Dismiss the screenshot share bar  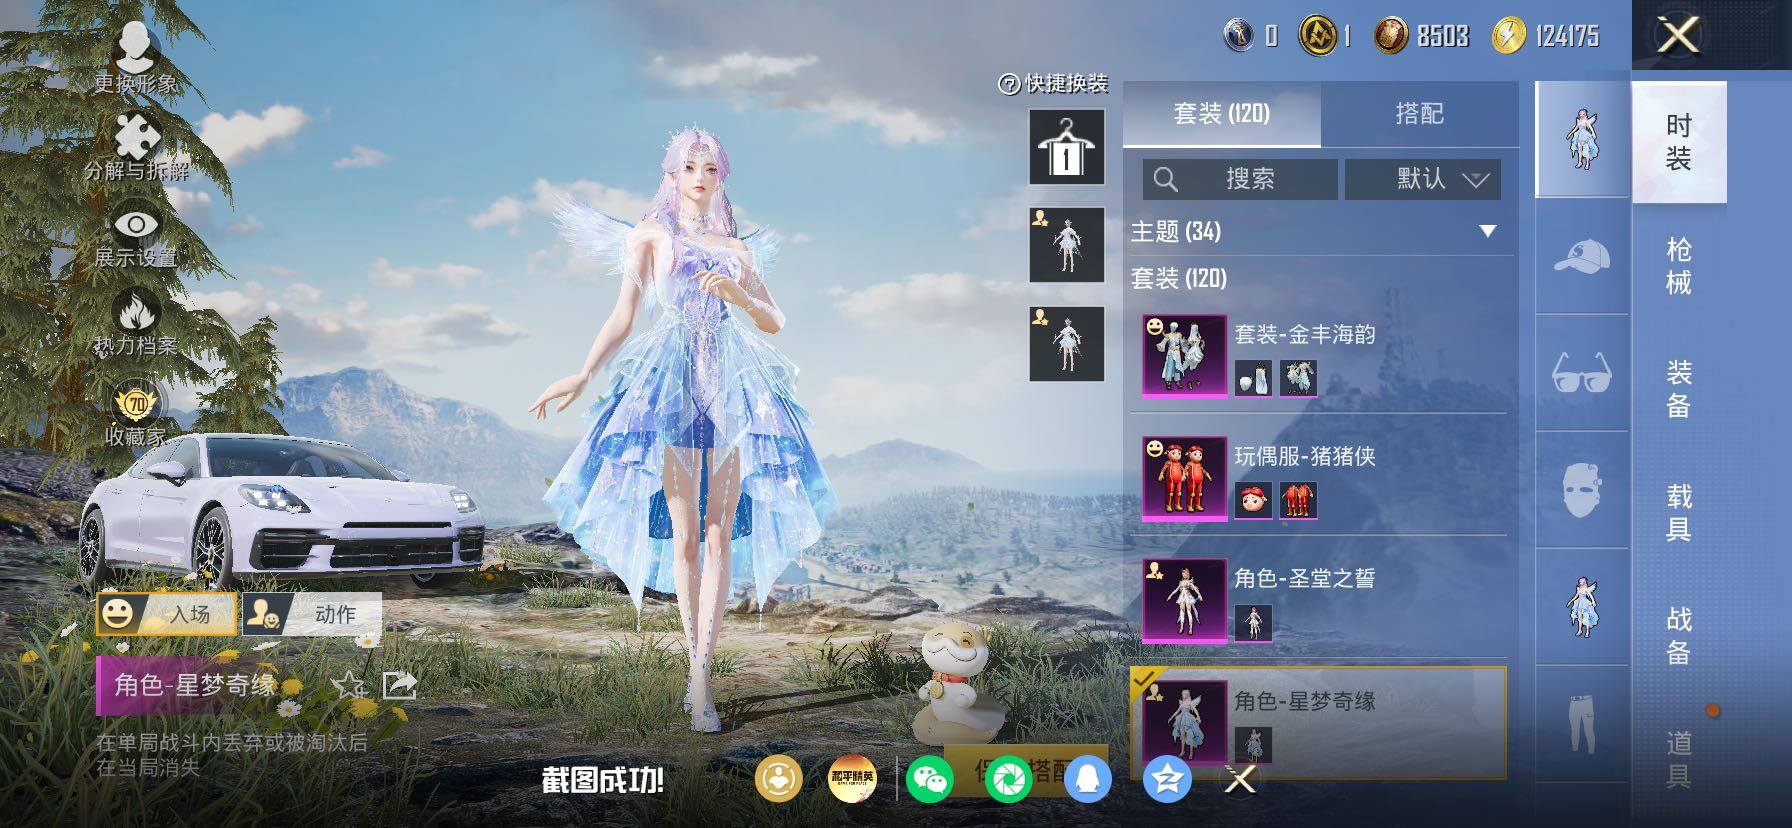1240,779
